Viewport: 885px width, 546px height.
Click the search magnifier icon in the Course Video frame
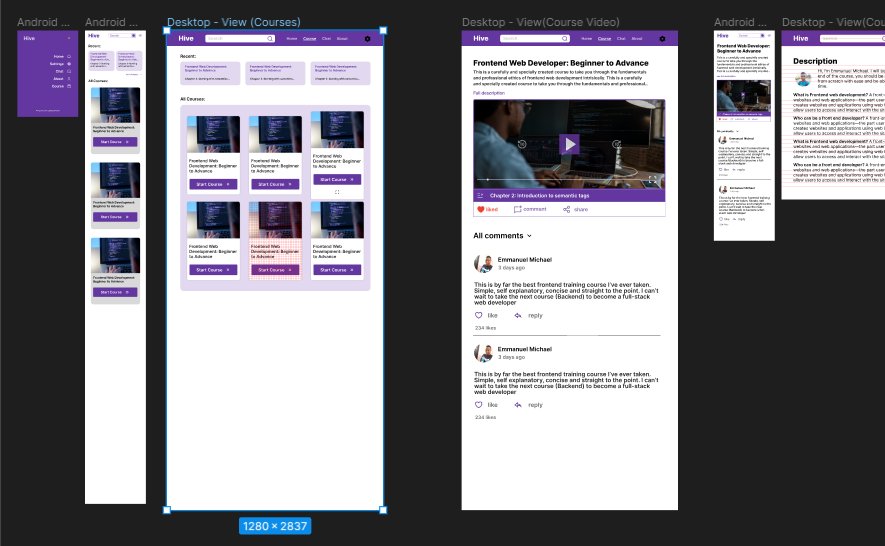[564, 38]
